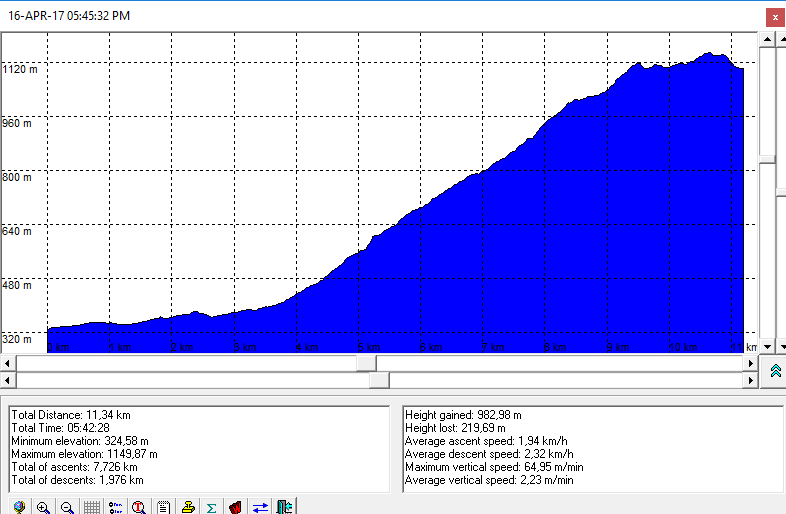Click the list options icon

tap(115, 507)
